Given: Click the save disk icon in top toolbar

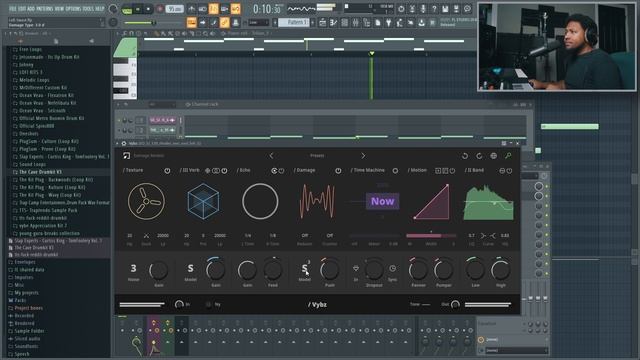Looking at the screenshot, I should pos(445,9).
